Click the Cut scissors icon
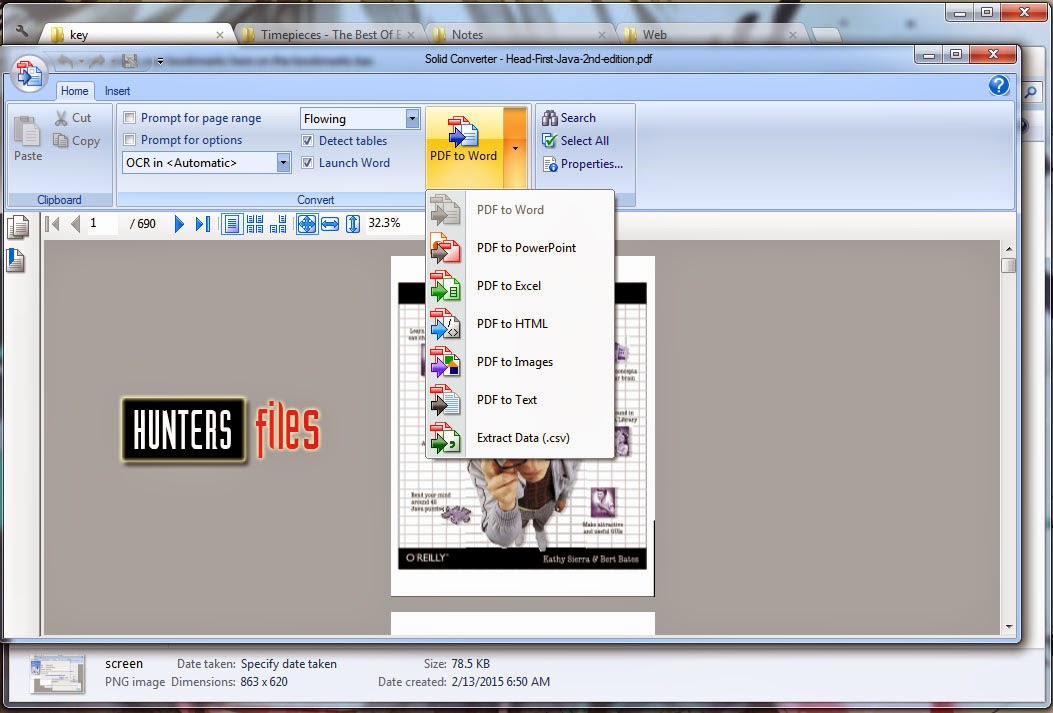This screenshot has width=1053, height=713. click(61, 118)
